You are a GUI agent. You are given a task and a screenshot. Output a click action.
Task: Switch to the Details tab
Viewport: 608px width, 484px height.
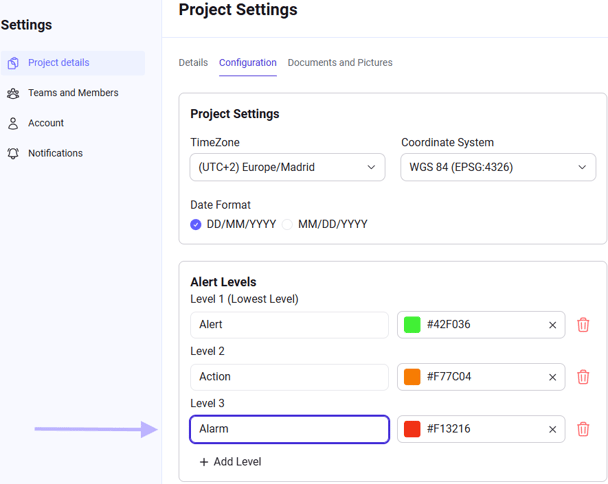(193, 63)
